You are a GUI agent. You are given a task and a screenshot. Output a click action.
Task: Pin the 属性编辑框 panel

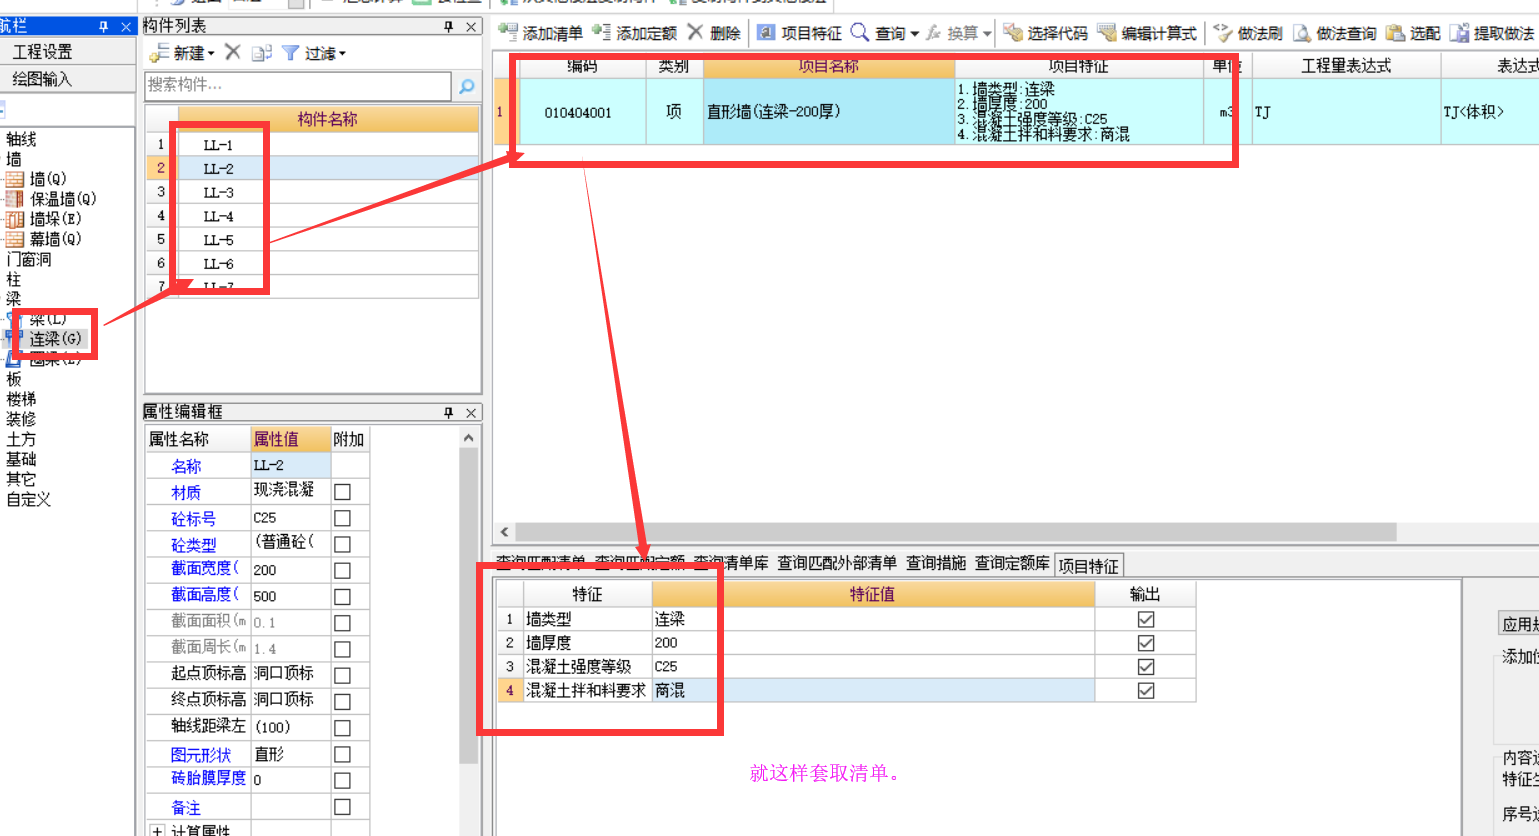click(449, 412)
